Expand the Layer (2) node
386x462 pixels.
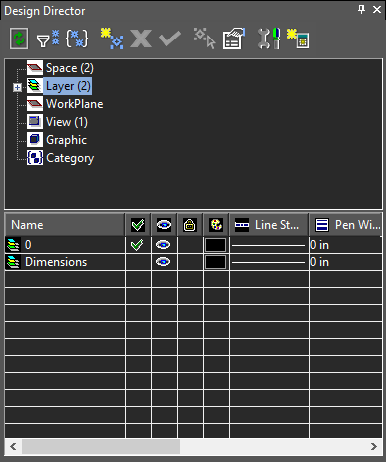tap(17, 88)
